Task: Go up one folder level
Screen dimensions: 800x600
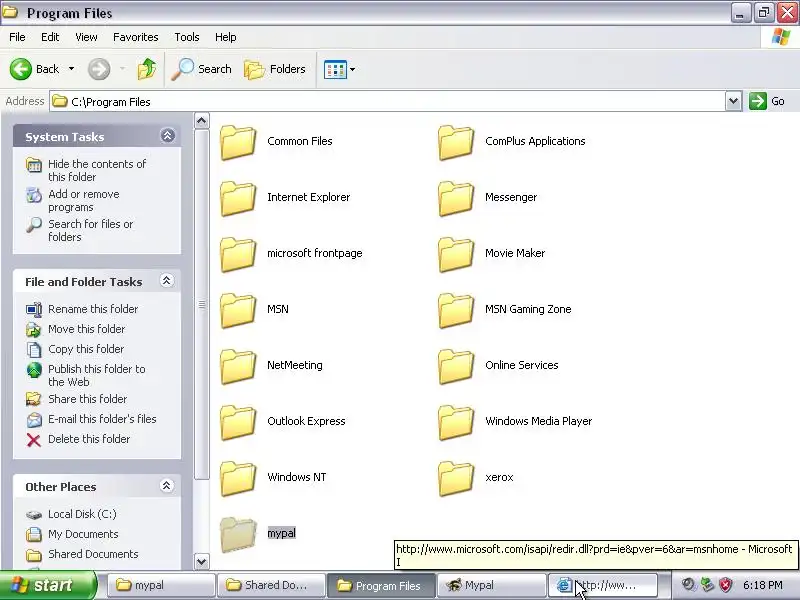Action: 147,69
